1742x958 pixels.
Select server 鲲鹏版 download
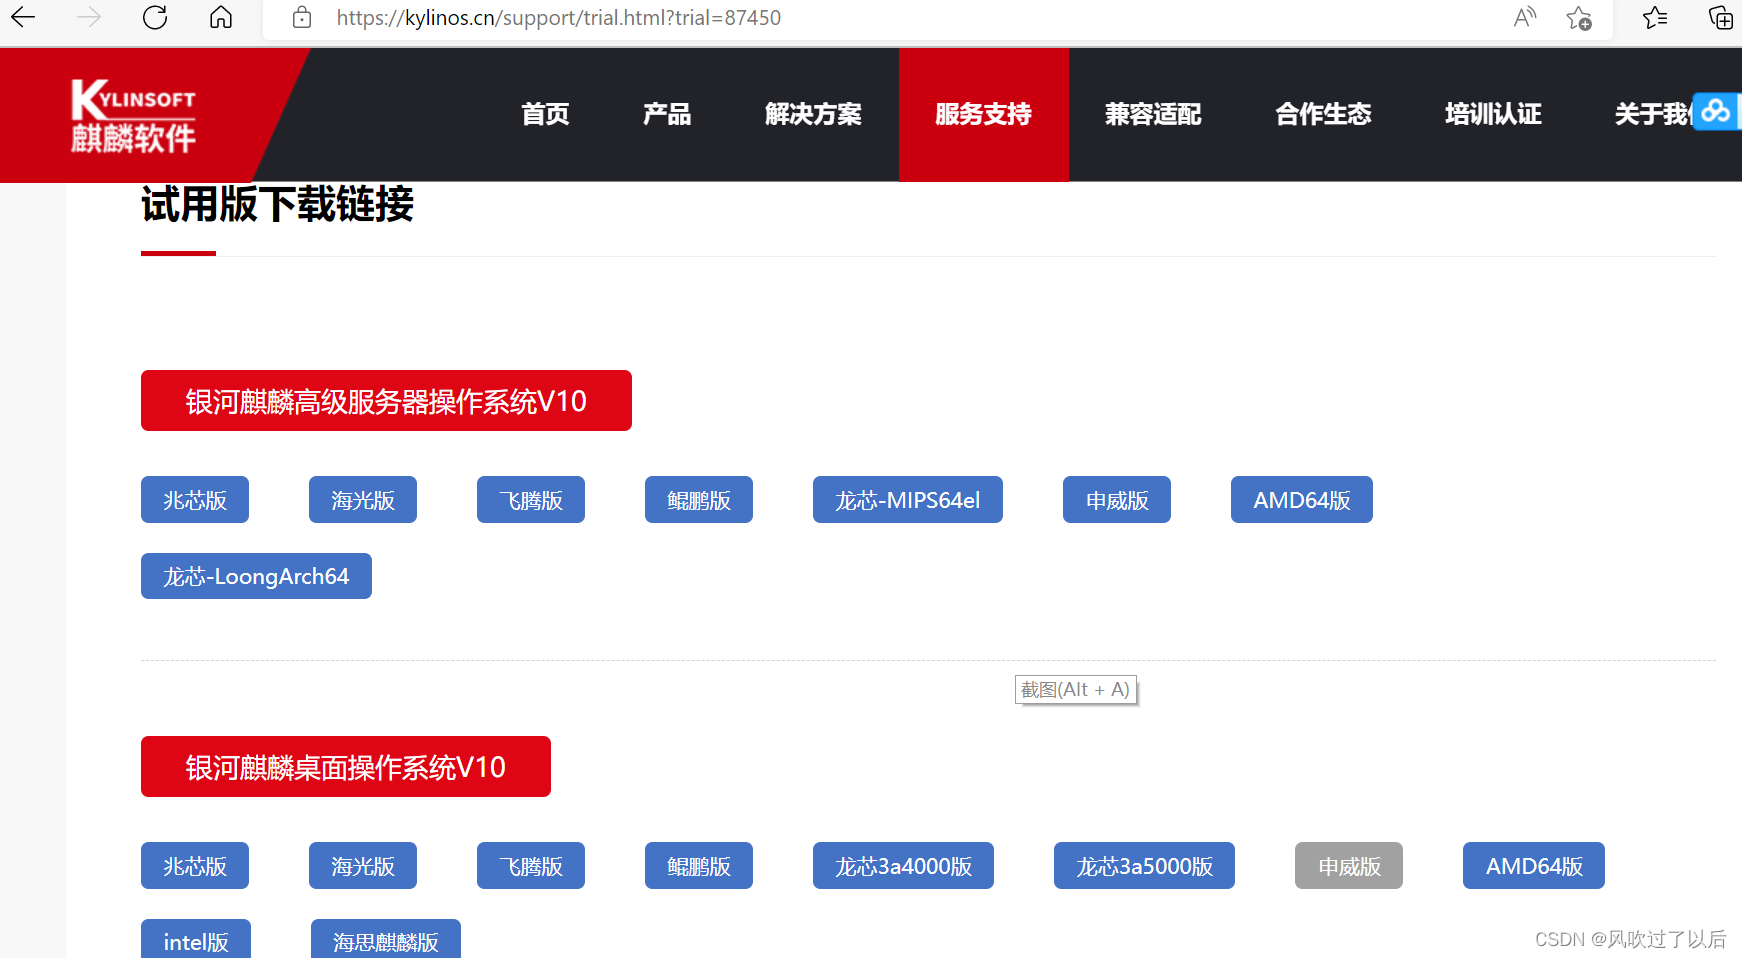point(699,500)
